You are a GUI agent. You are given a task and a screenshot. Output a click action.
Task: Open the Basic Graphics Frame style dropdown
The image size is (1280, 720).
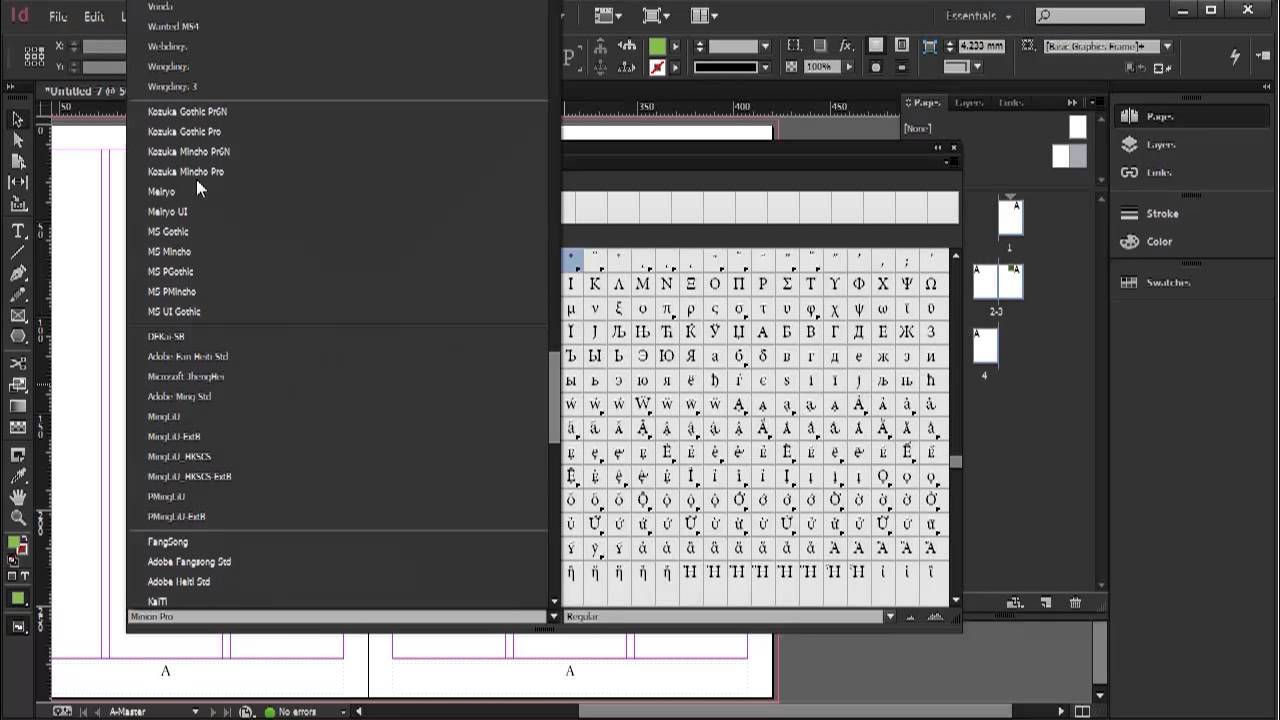(x=1167, y=47)
